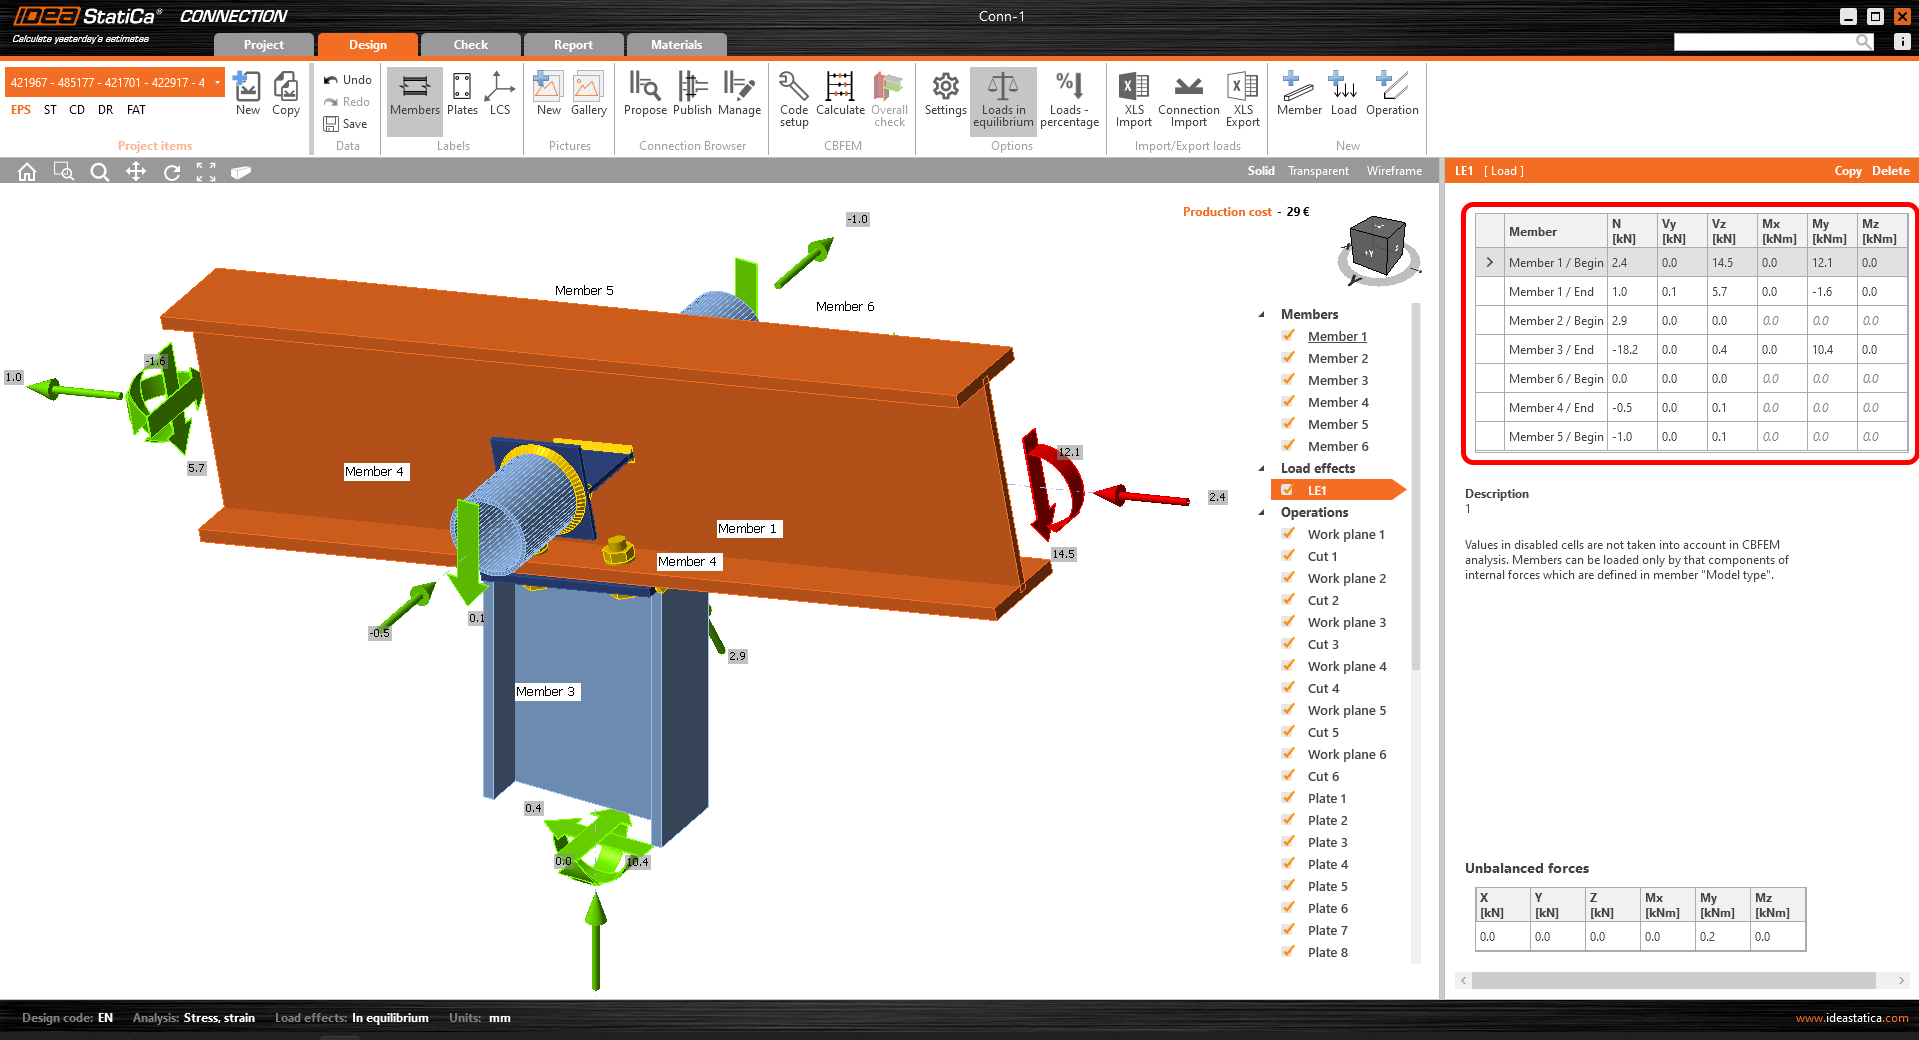Viewport: 1919px width, 1040px height.
Task: Select the Members labels tool
Action: [413, 98]
